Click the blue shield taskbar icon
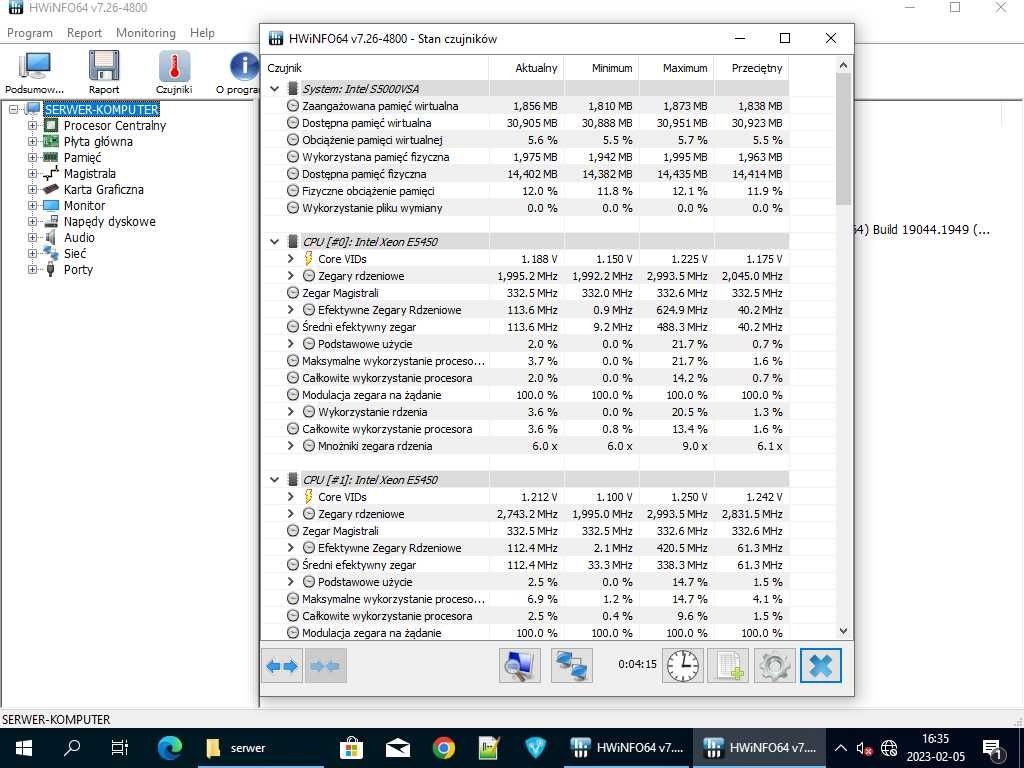The height and width of the screenshot is (768, 1024). (536, 748)
